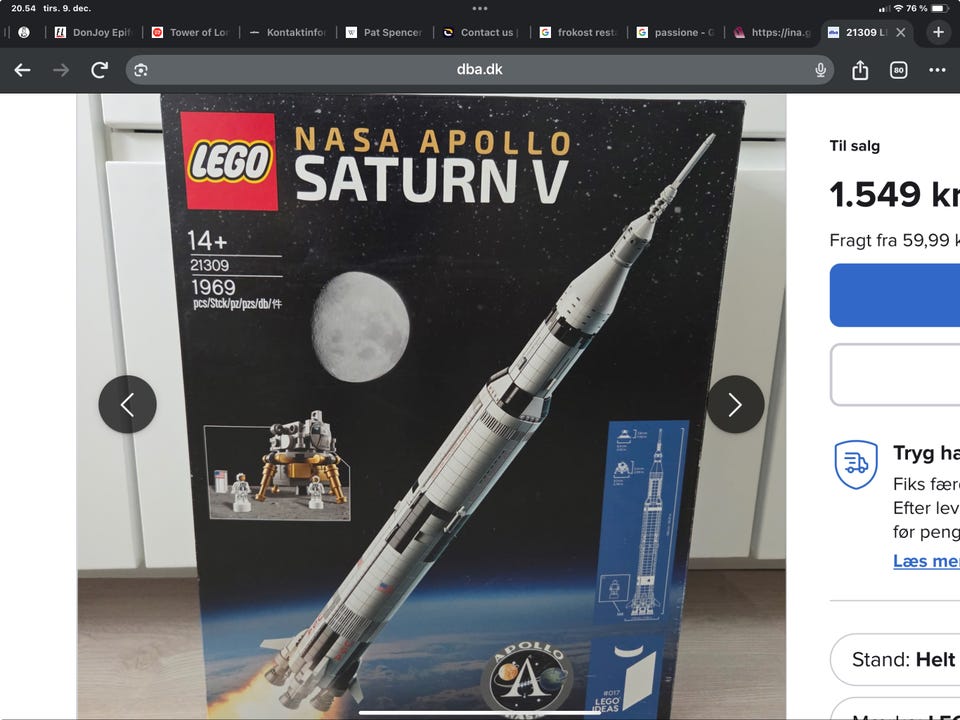This screenshot has width=960, height=720.
Task: Open the DonJoy tab
Action: (x=94, y=32)
